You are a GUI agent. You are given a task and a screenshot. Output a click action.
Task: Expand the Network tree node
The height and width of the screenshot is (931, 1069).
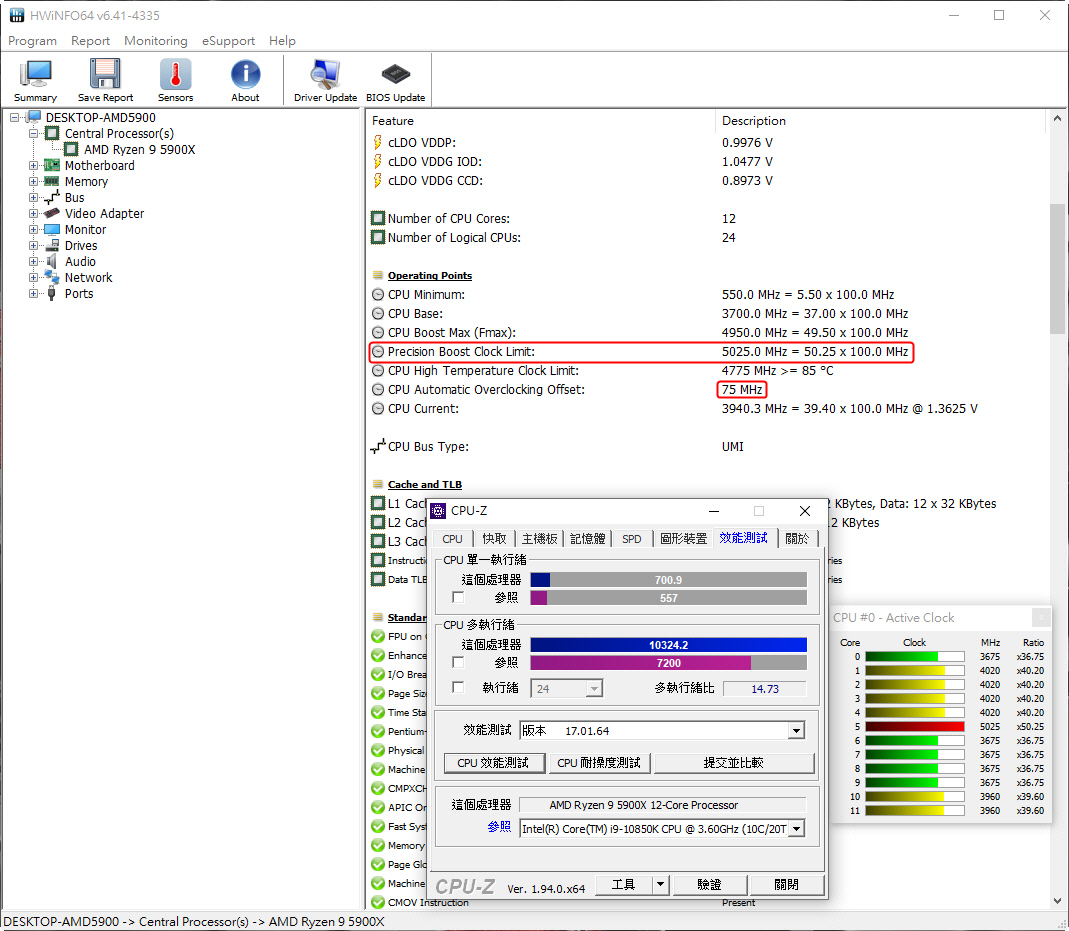(x=33, y=277)
